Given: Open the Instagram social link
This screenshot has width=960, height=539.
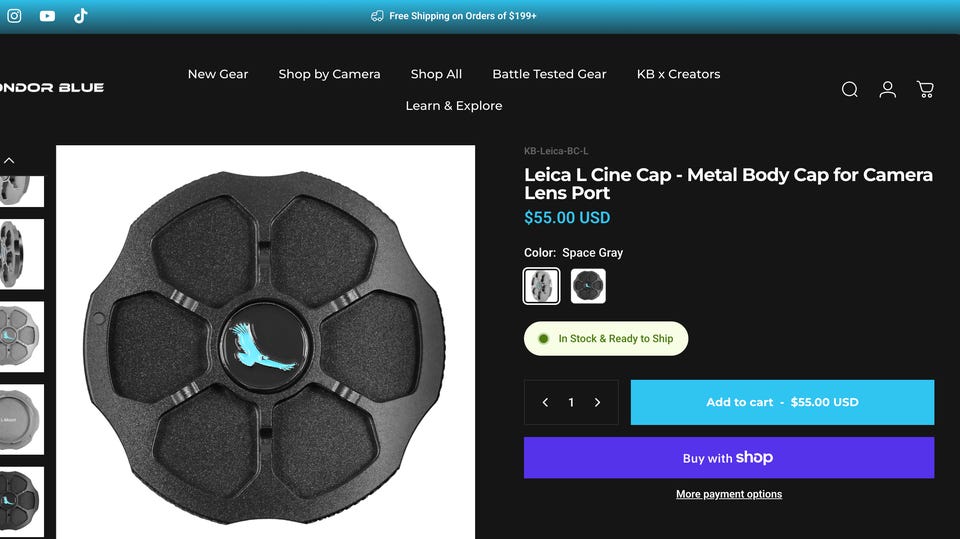Looking at the screenshot, I should coord(14,16).
